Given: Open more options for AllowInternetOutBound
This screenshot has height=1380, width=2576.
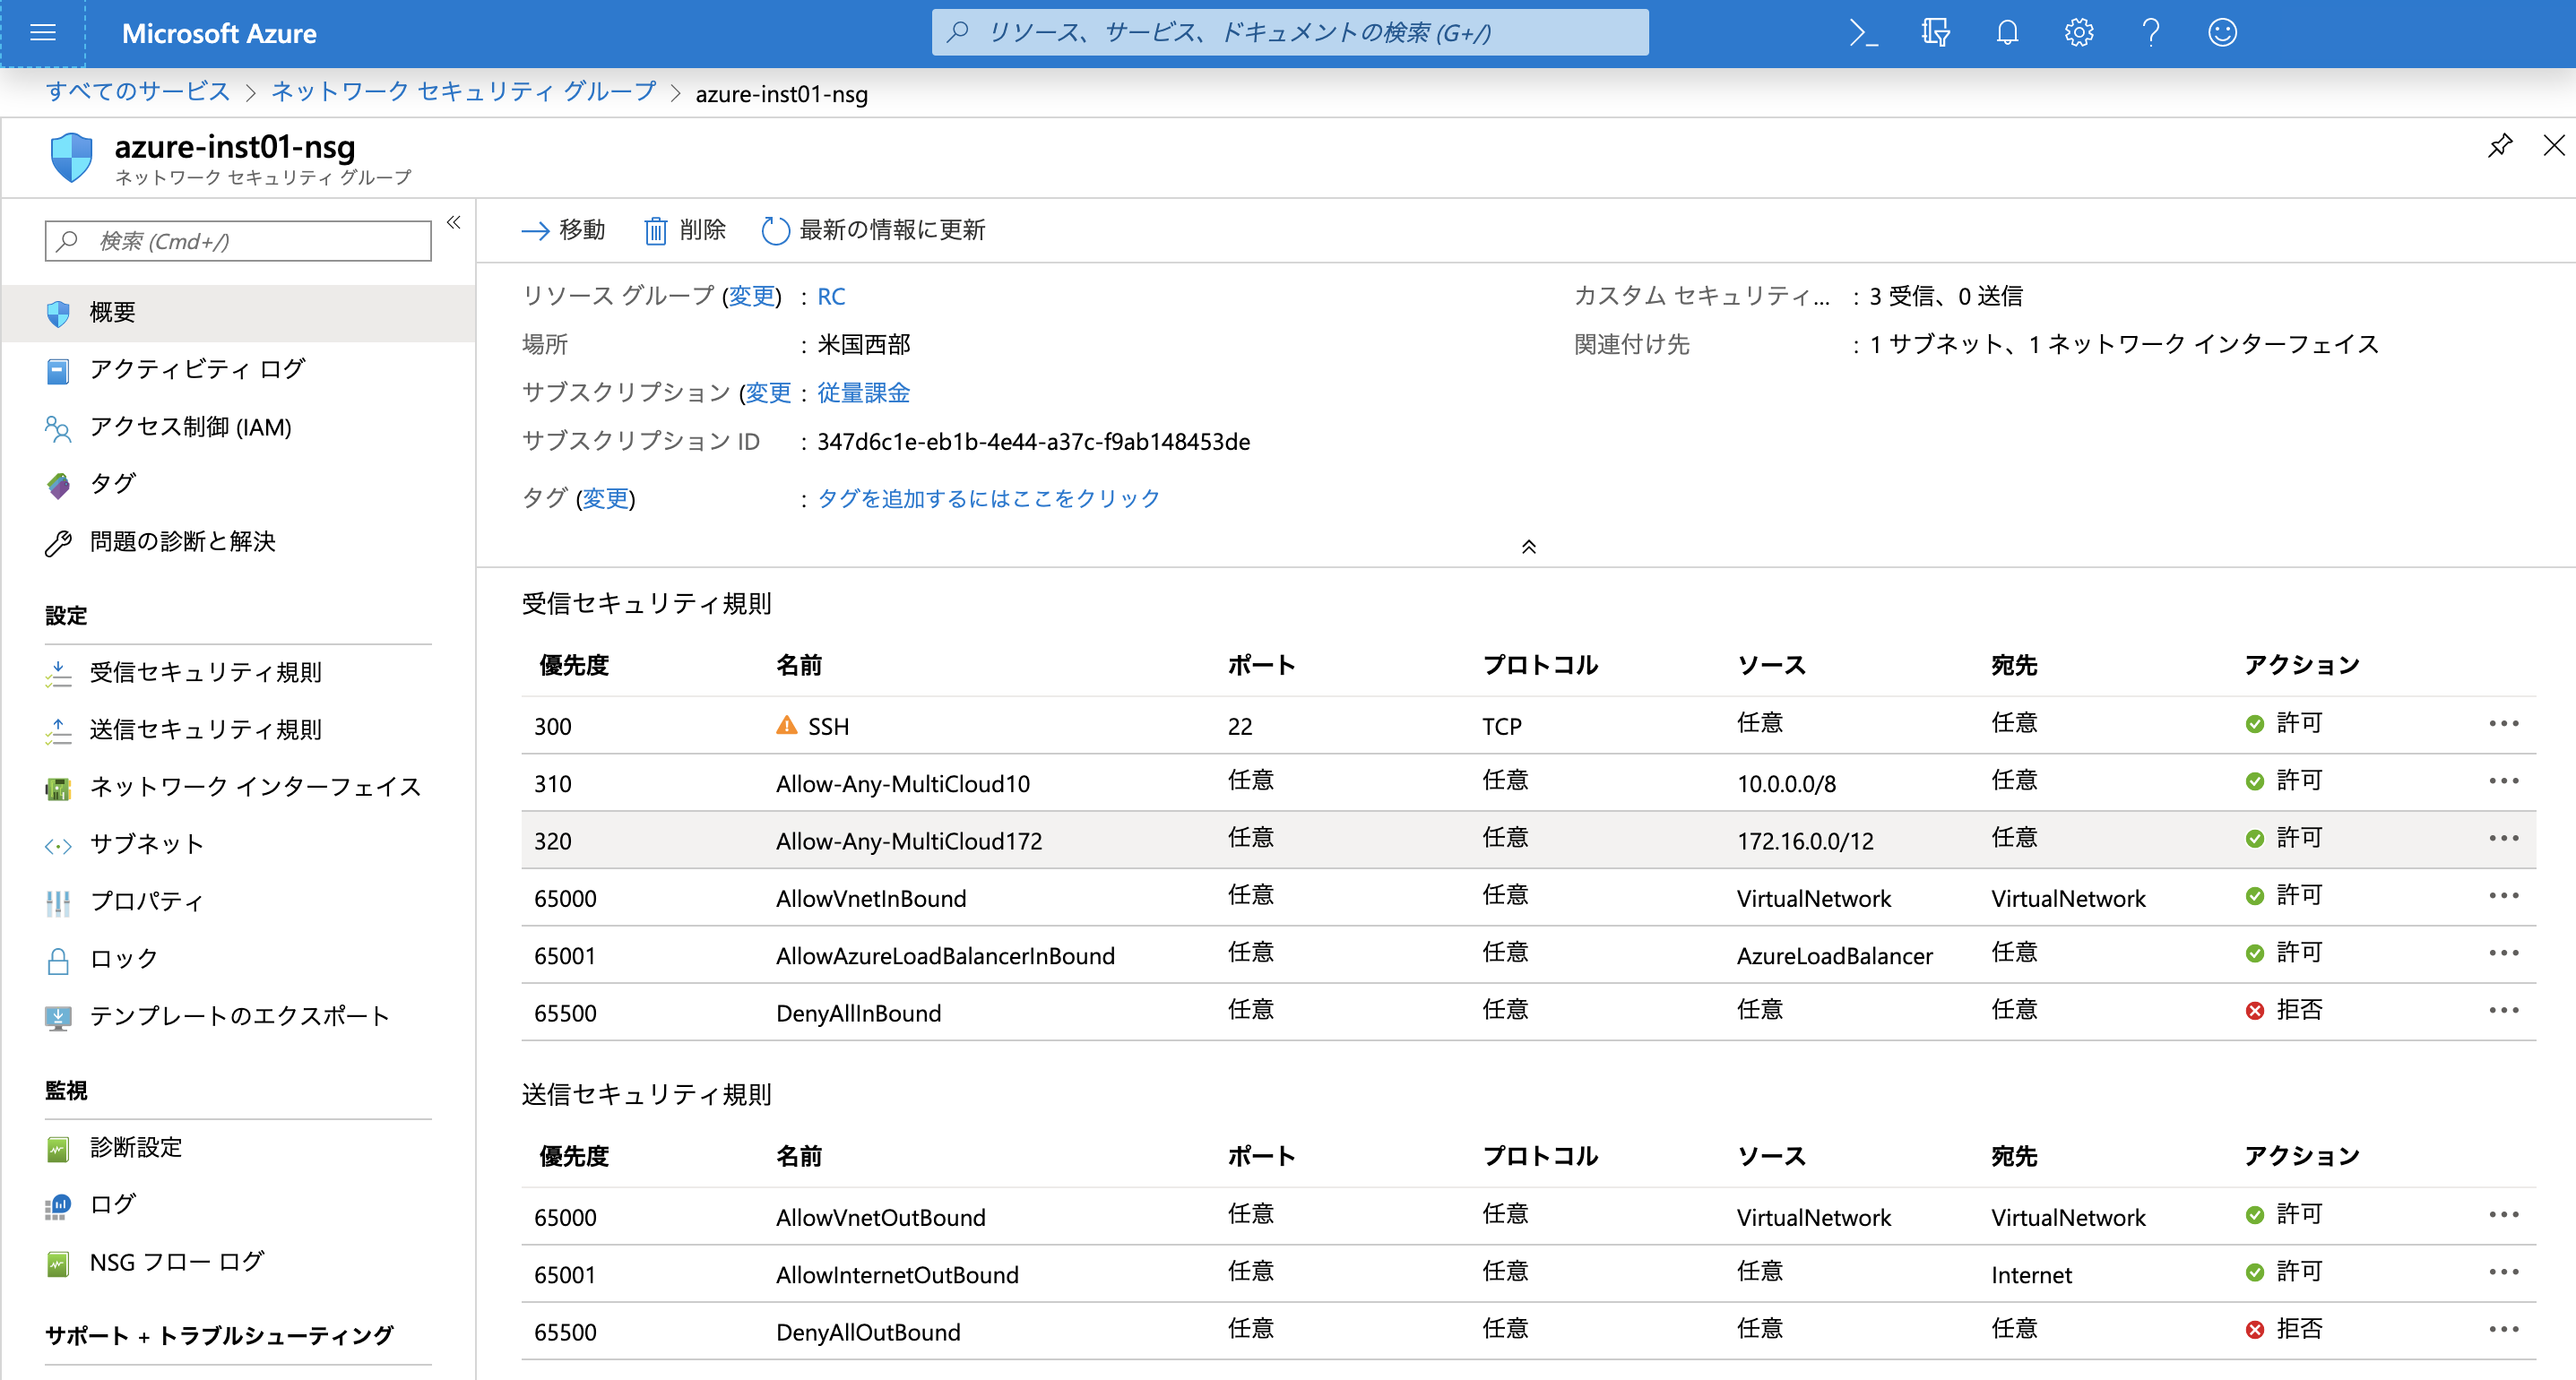Looking at the screenshot, I should tap(2504, 1272).
